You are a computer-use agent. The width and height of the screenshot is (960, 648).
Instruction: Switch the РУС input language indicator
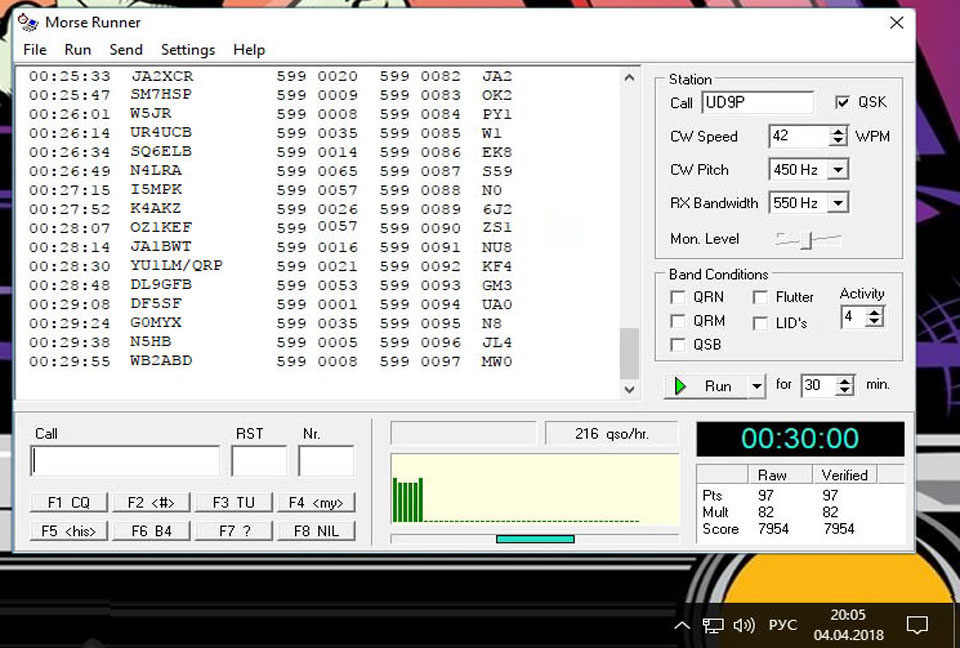click(x=782, y=625)
